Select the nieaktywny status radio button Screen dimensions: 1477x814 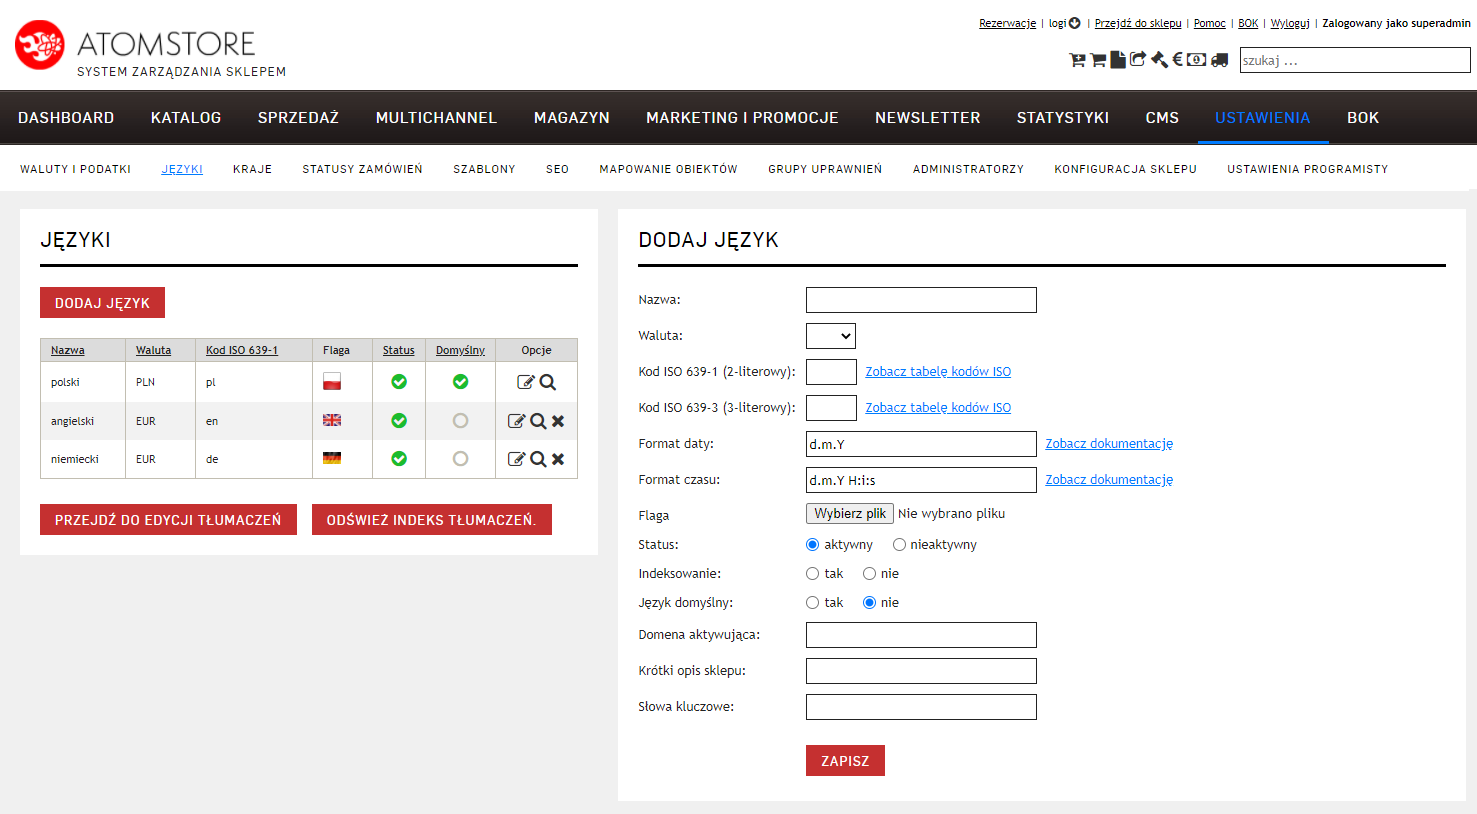pos(899,545)
